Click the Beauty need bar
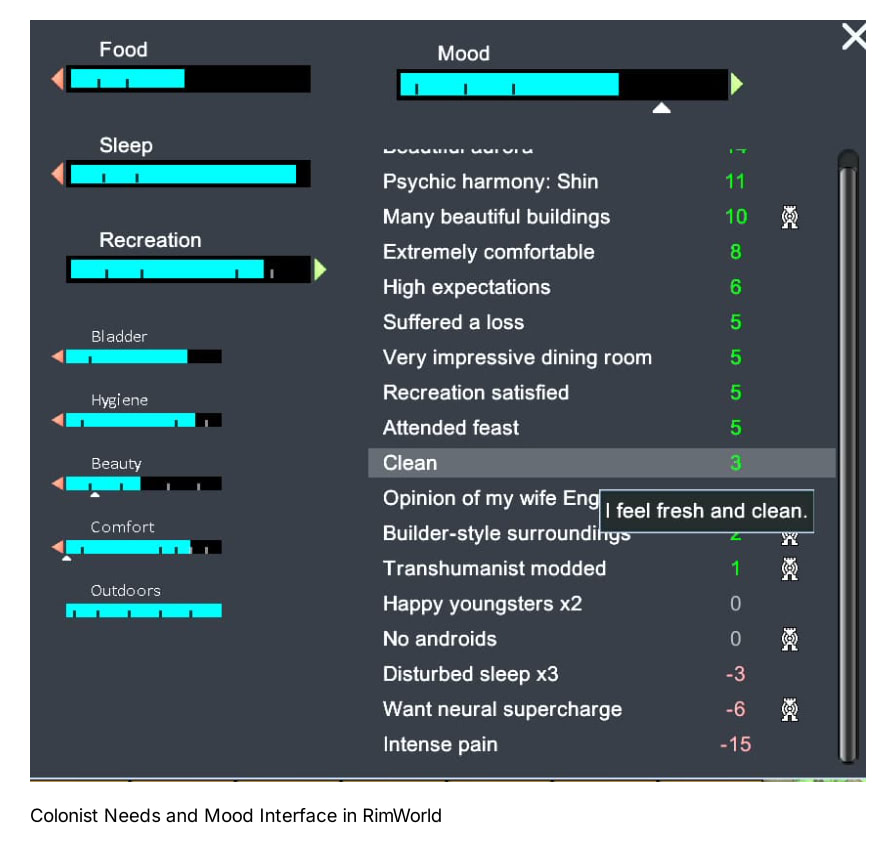 (x=144, y=484)
